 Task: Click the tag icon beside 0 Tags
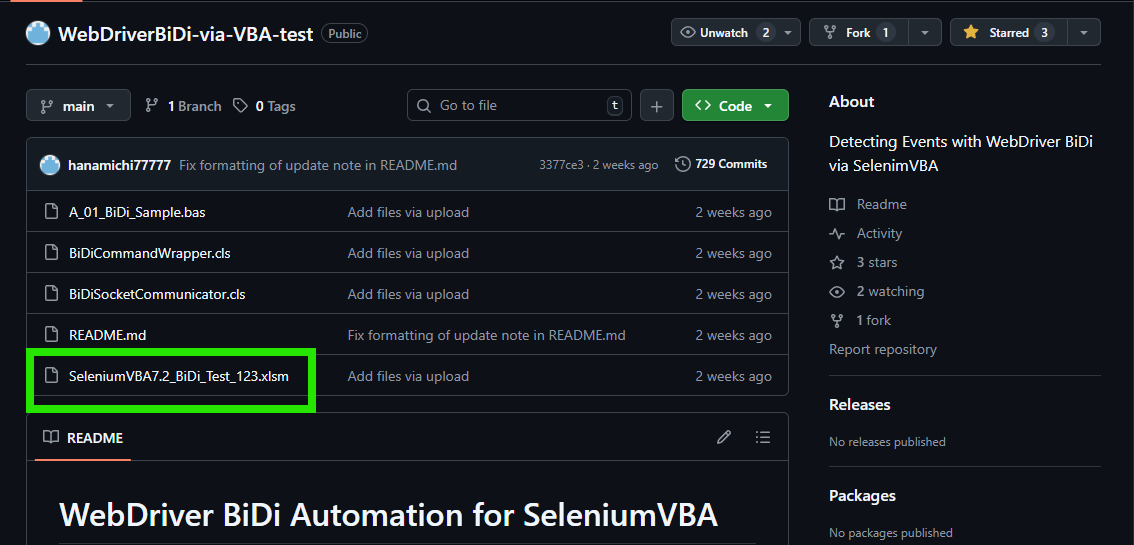[240, 106]
